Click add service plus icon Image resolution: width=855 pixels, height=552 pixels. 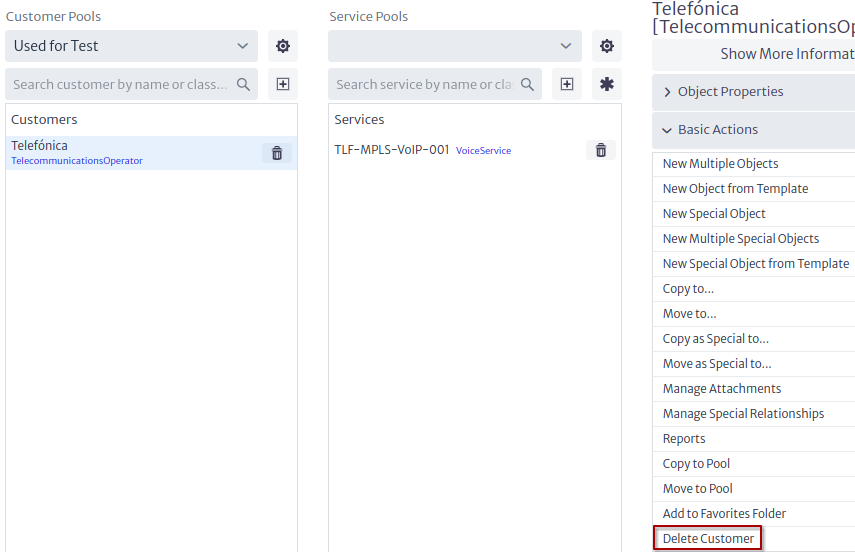click(x=567, y=84)
